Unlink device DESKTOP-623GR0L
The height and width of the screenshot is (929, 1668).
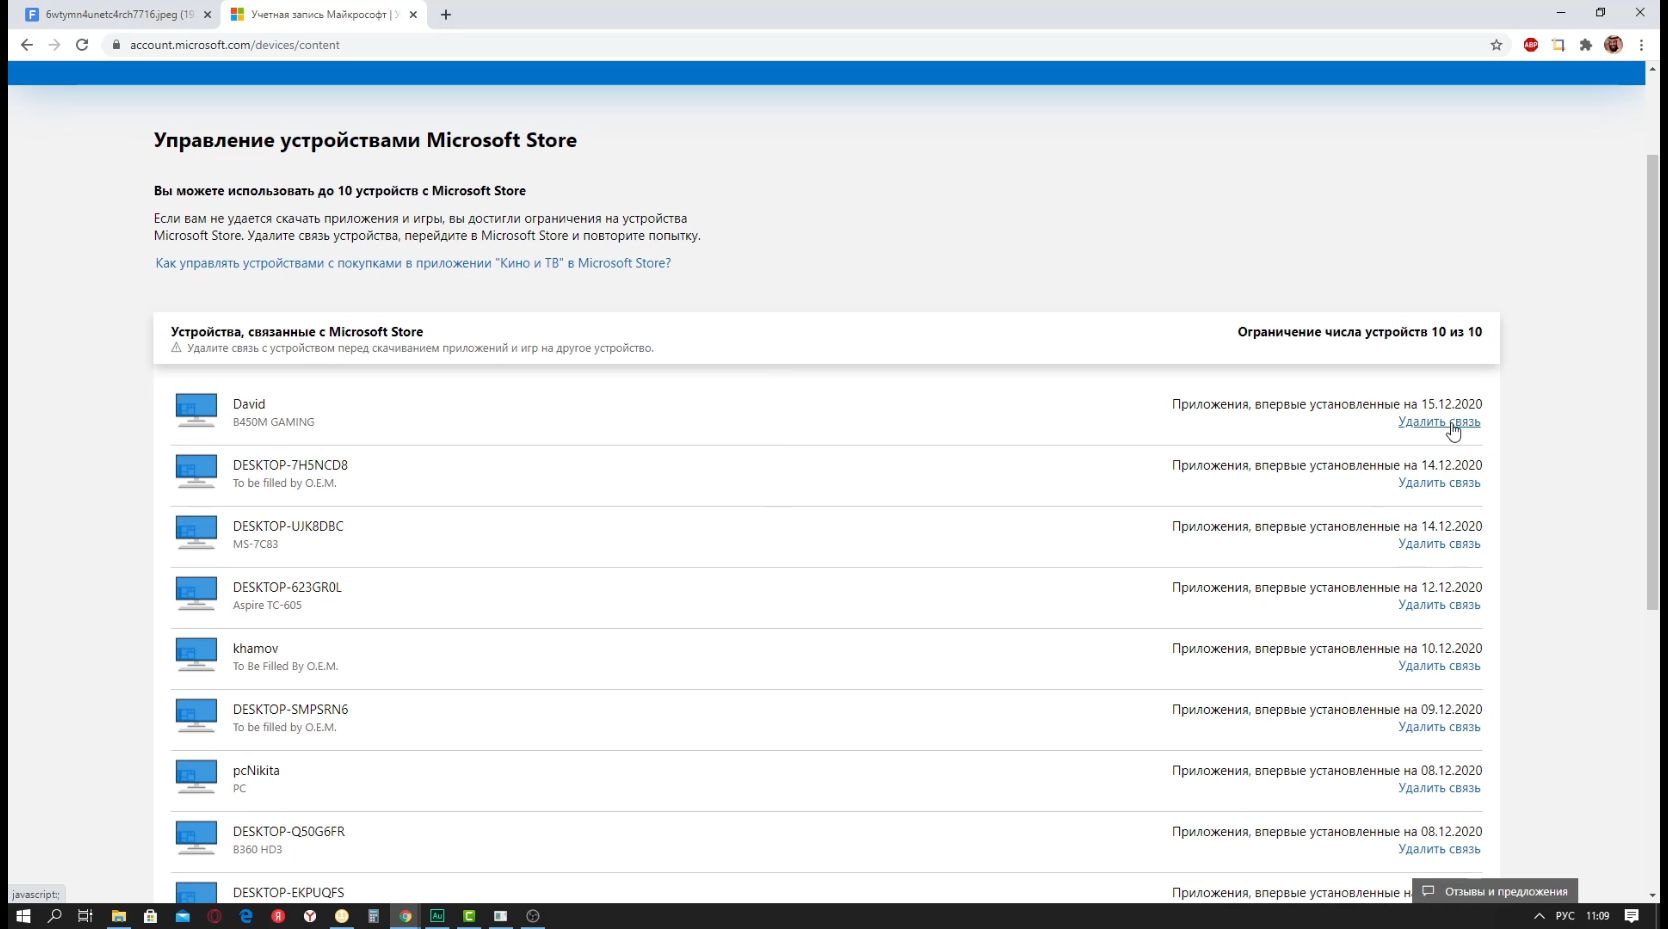coord(1439,605)
